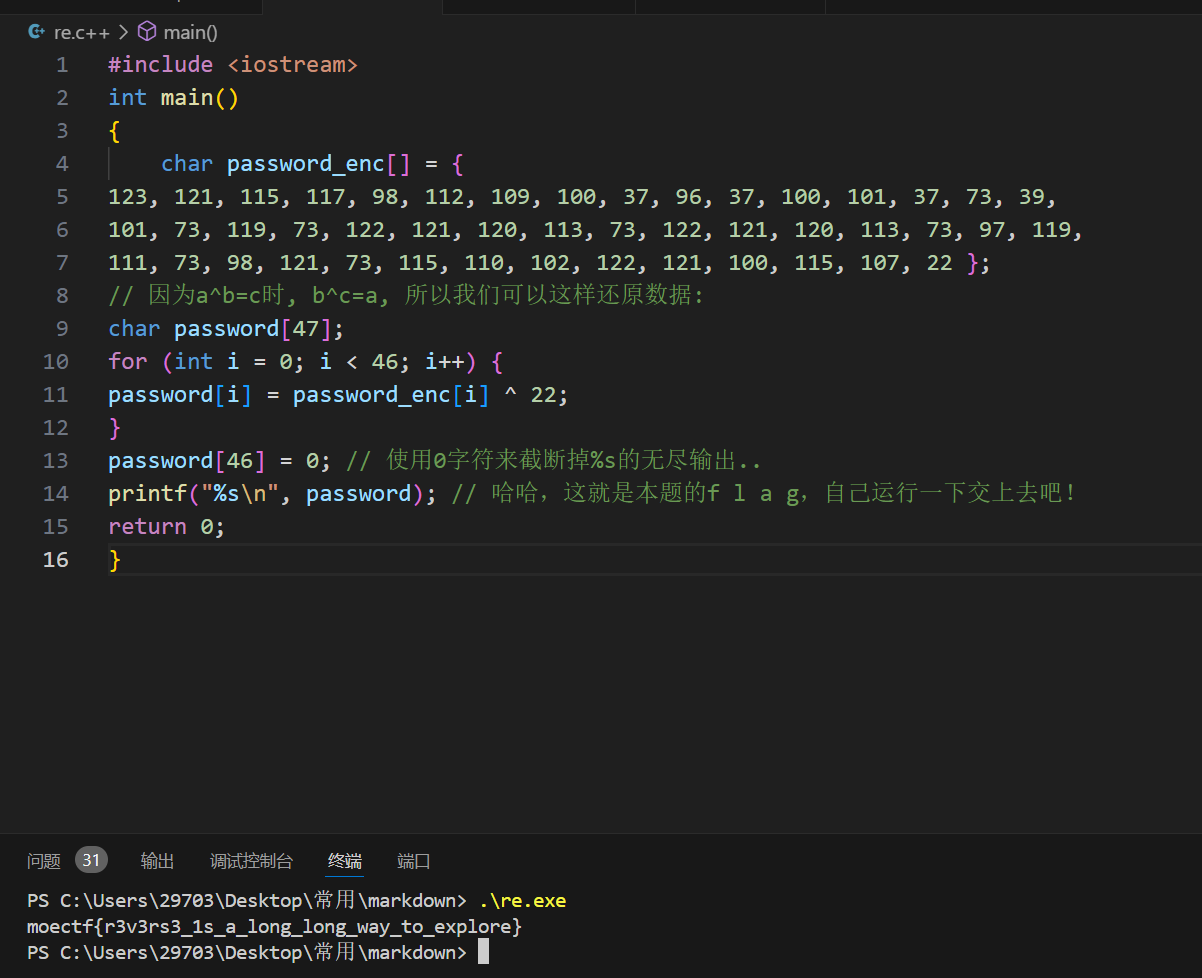Click the breadcrumb chevron separator after re.c++
The height and width of the screenshot is (978, 1202).
[x=123, y=31]
